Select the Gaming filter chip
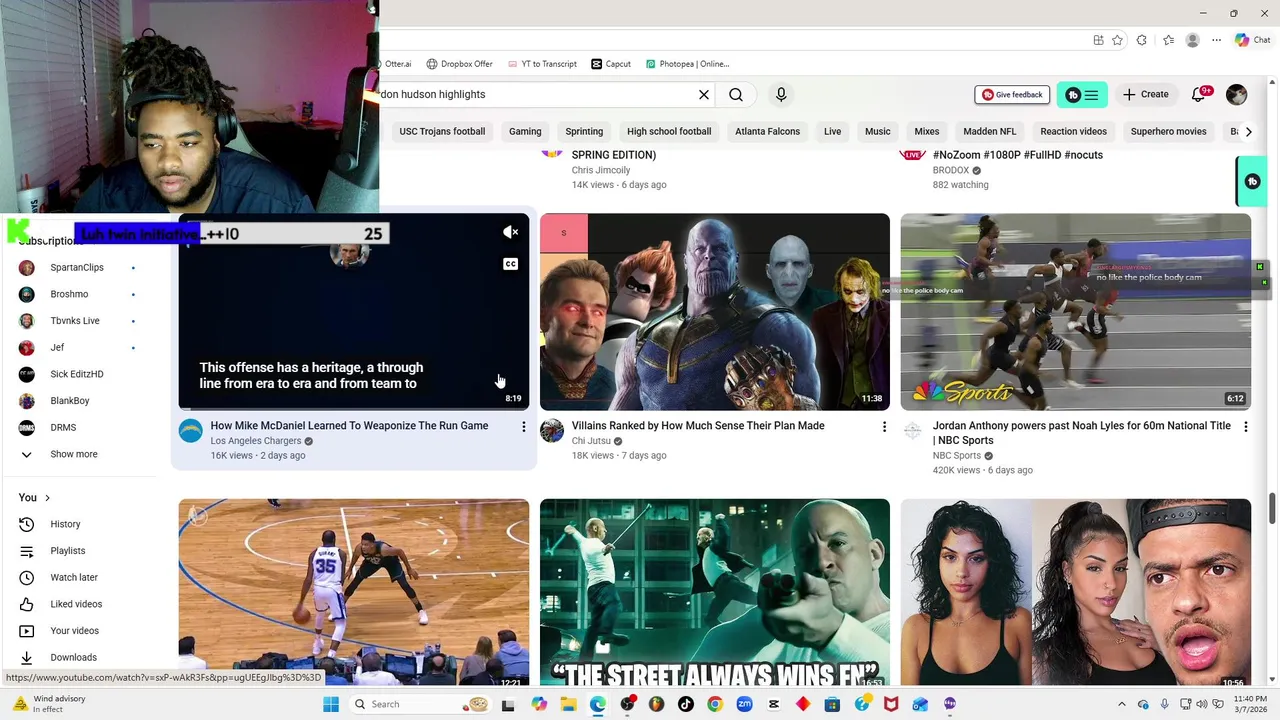The image size is (1280, 720). pos(525,131)
